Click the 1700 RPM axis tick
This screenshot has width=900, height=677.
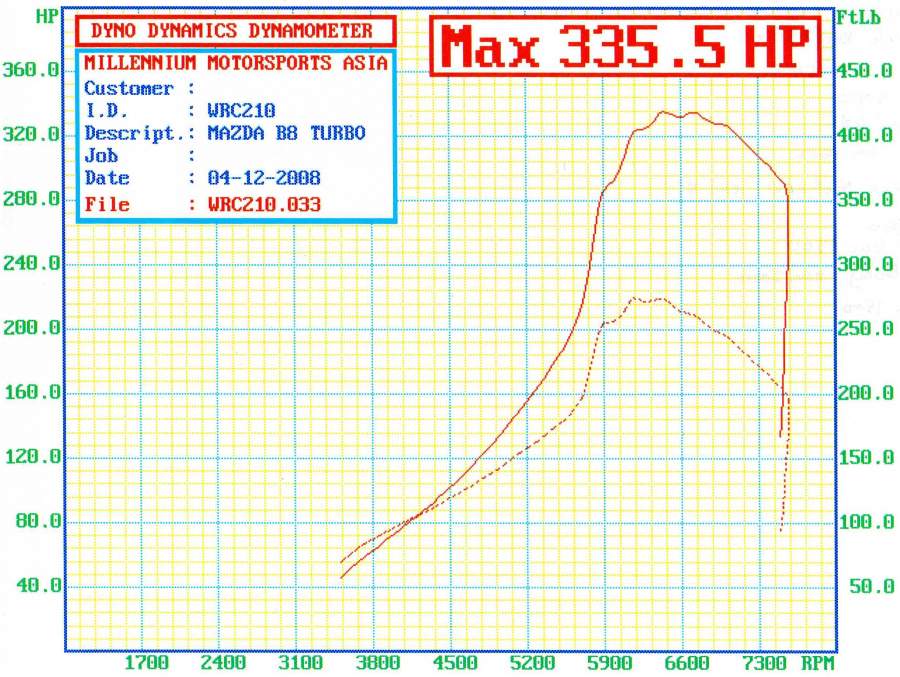(146, 662)
